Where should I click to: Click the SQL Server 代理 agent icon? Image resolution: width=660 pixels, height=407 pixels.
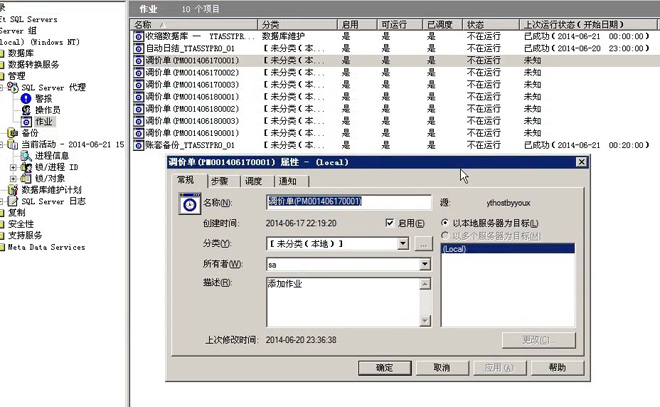point(13,88)
